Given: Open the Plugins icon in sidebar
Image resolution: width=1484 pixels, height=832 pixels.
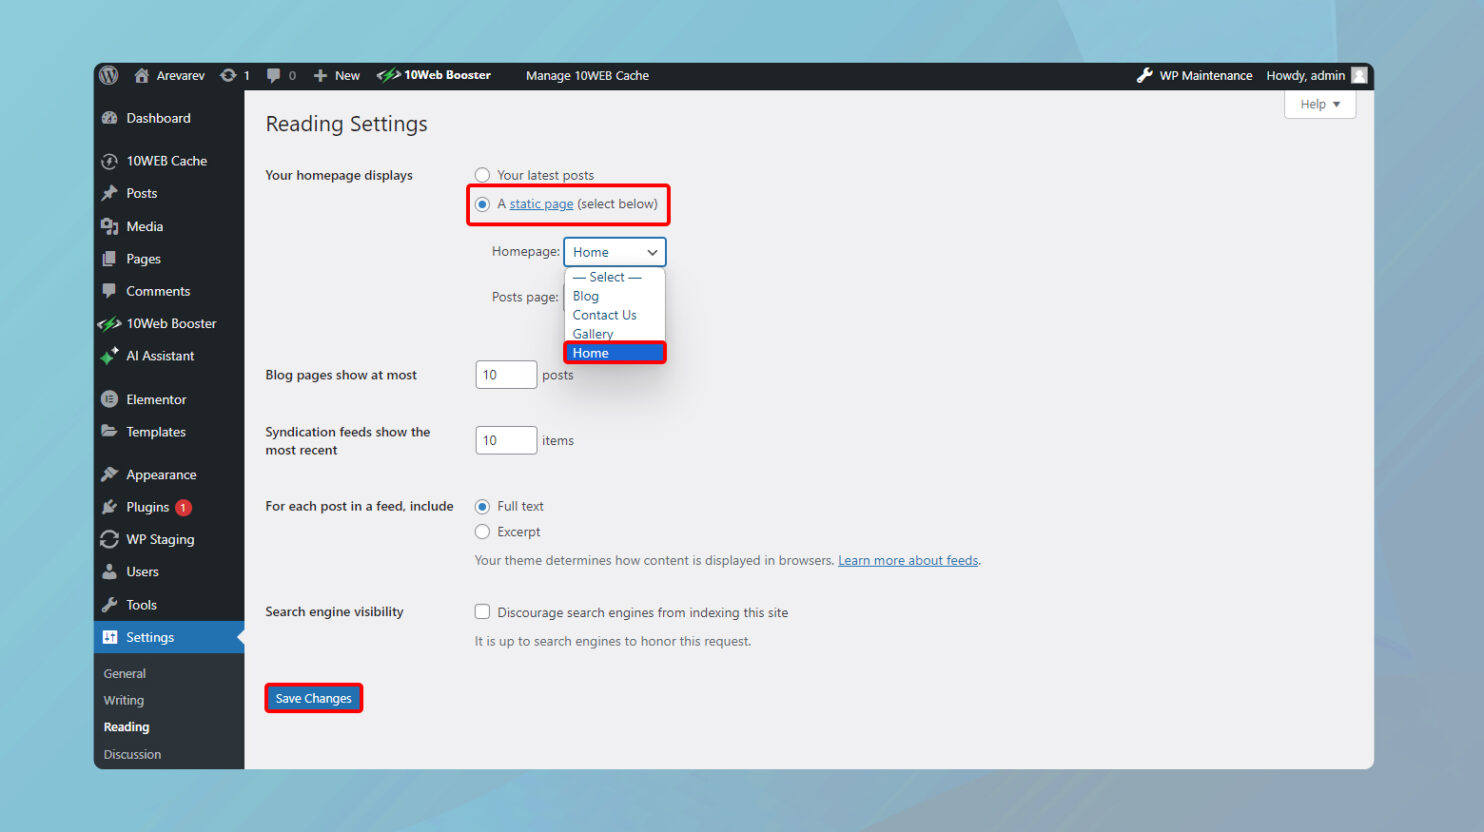Looking at the screenshot, I should pos(110,507).
